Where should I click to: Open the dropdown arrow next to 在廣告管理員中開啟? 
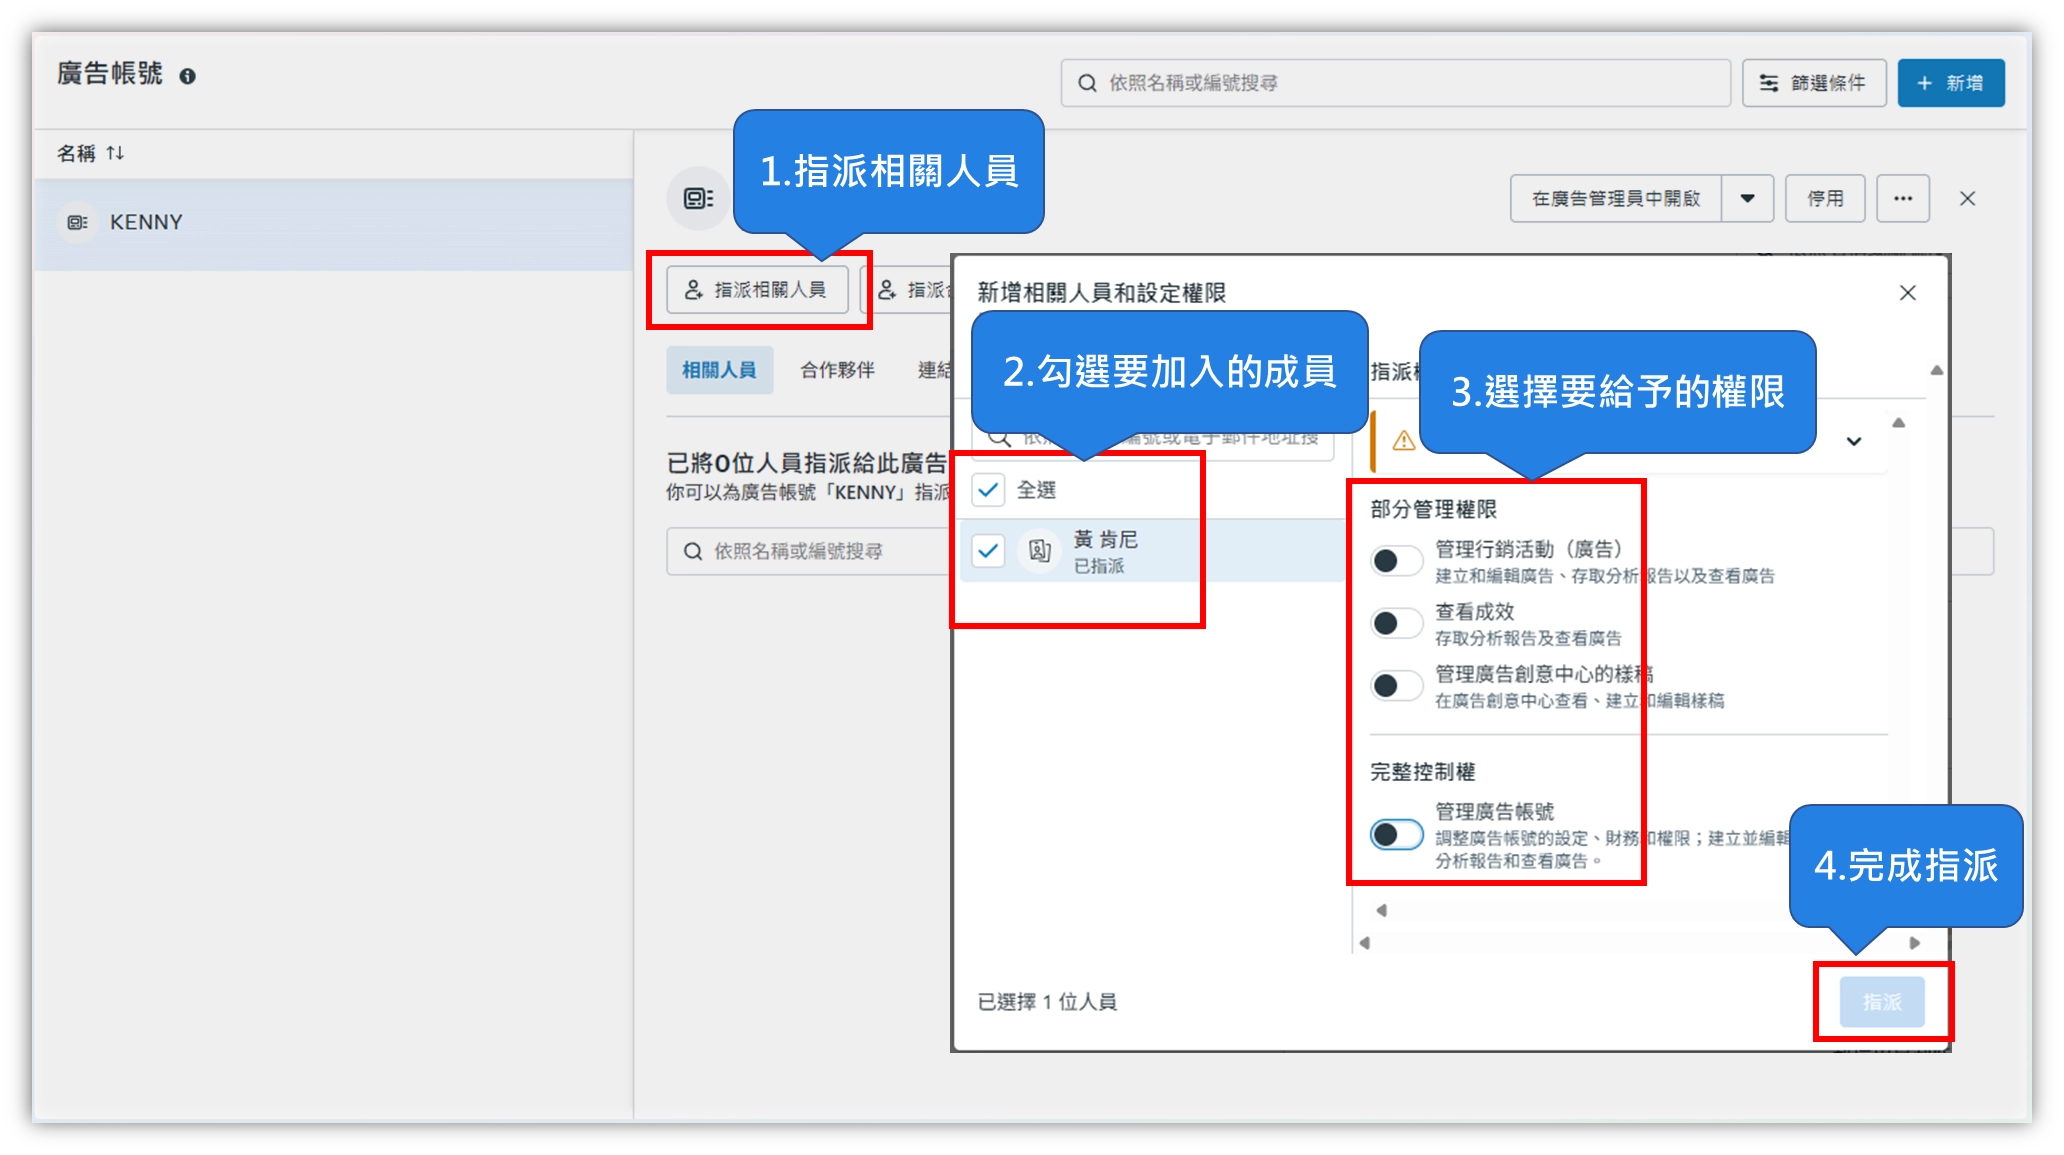[x=1747, y=198]
